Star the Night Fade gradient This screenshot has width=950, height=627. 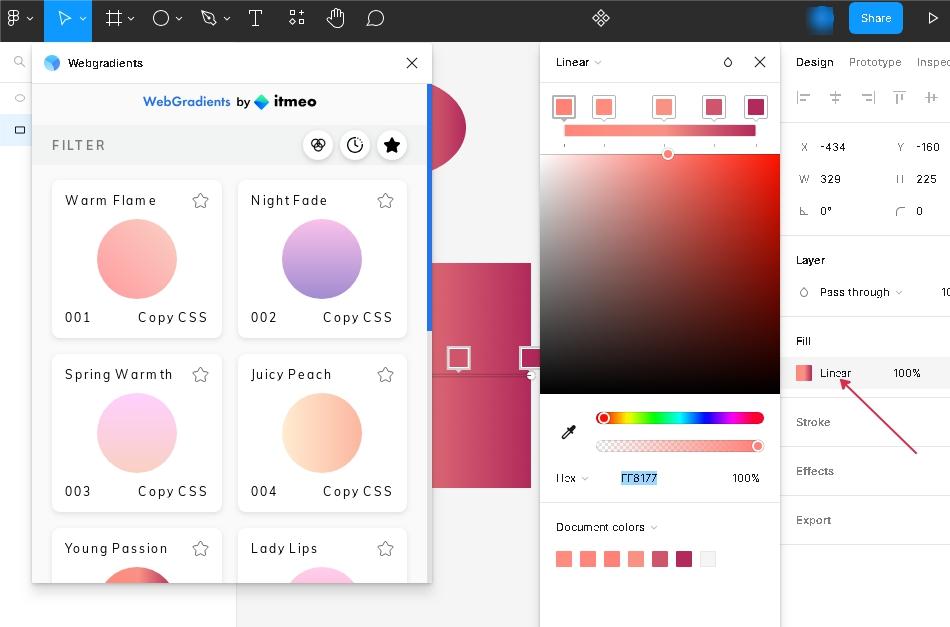pyautogui.click(x=385, y=200)
